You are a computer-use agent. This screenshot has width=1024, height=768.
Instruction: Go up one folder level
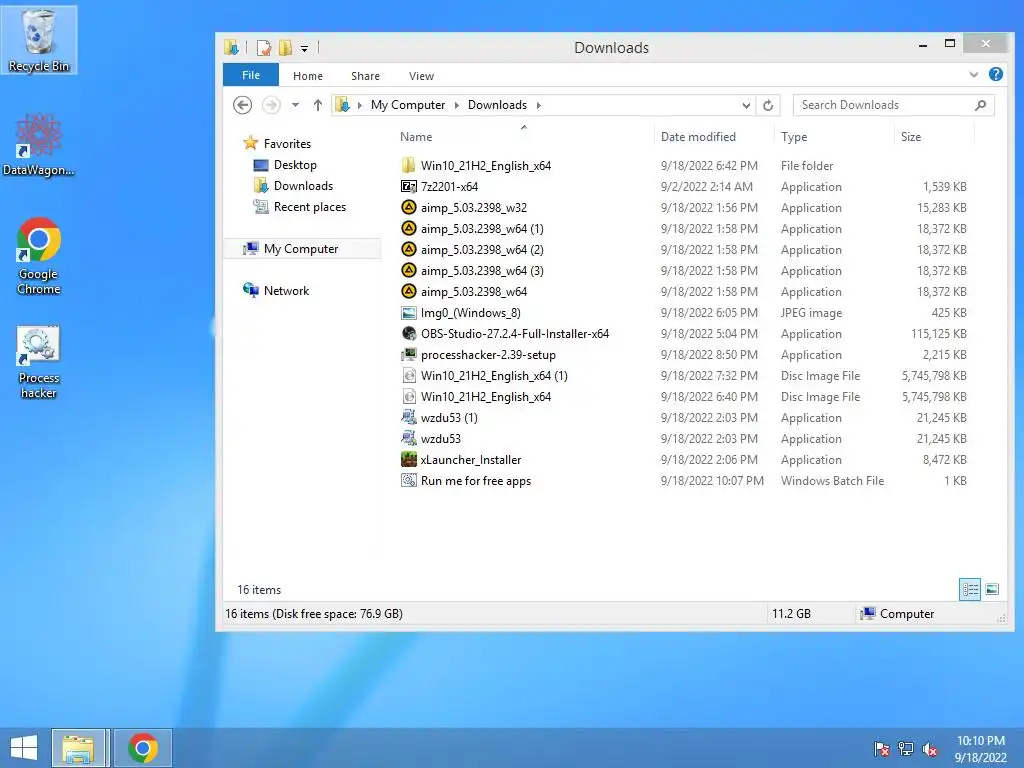click(x=317, y=105)
